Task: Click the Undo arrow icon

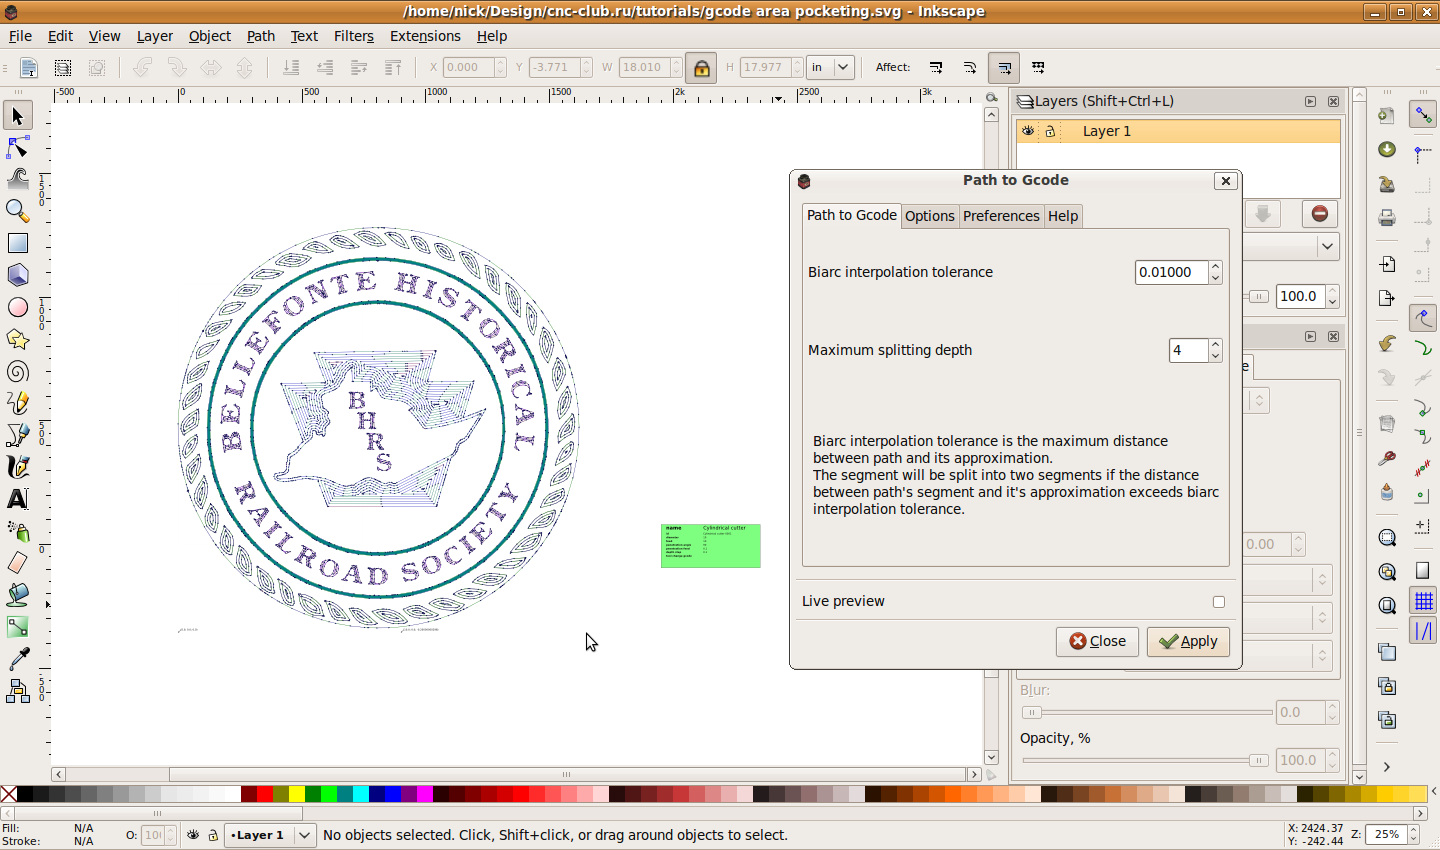Action: pyautogui.click(x=1387, y=344)
